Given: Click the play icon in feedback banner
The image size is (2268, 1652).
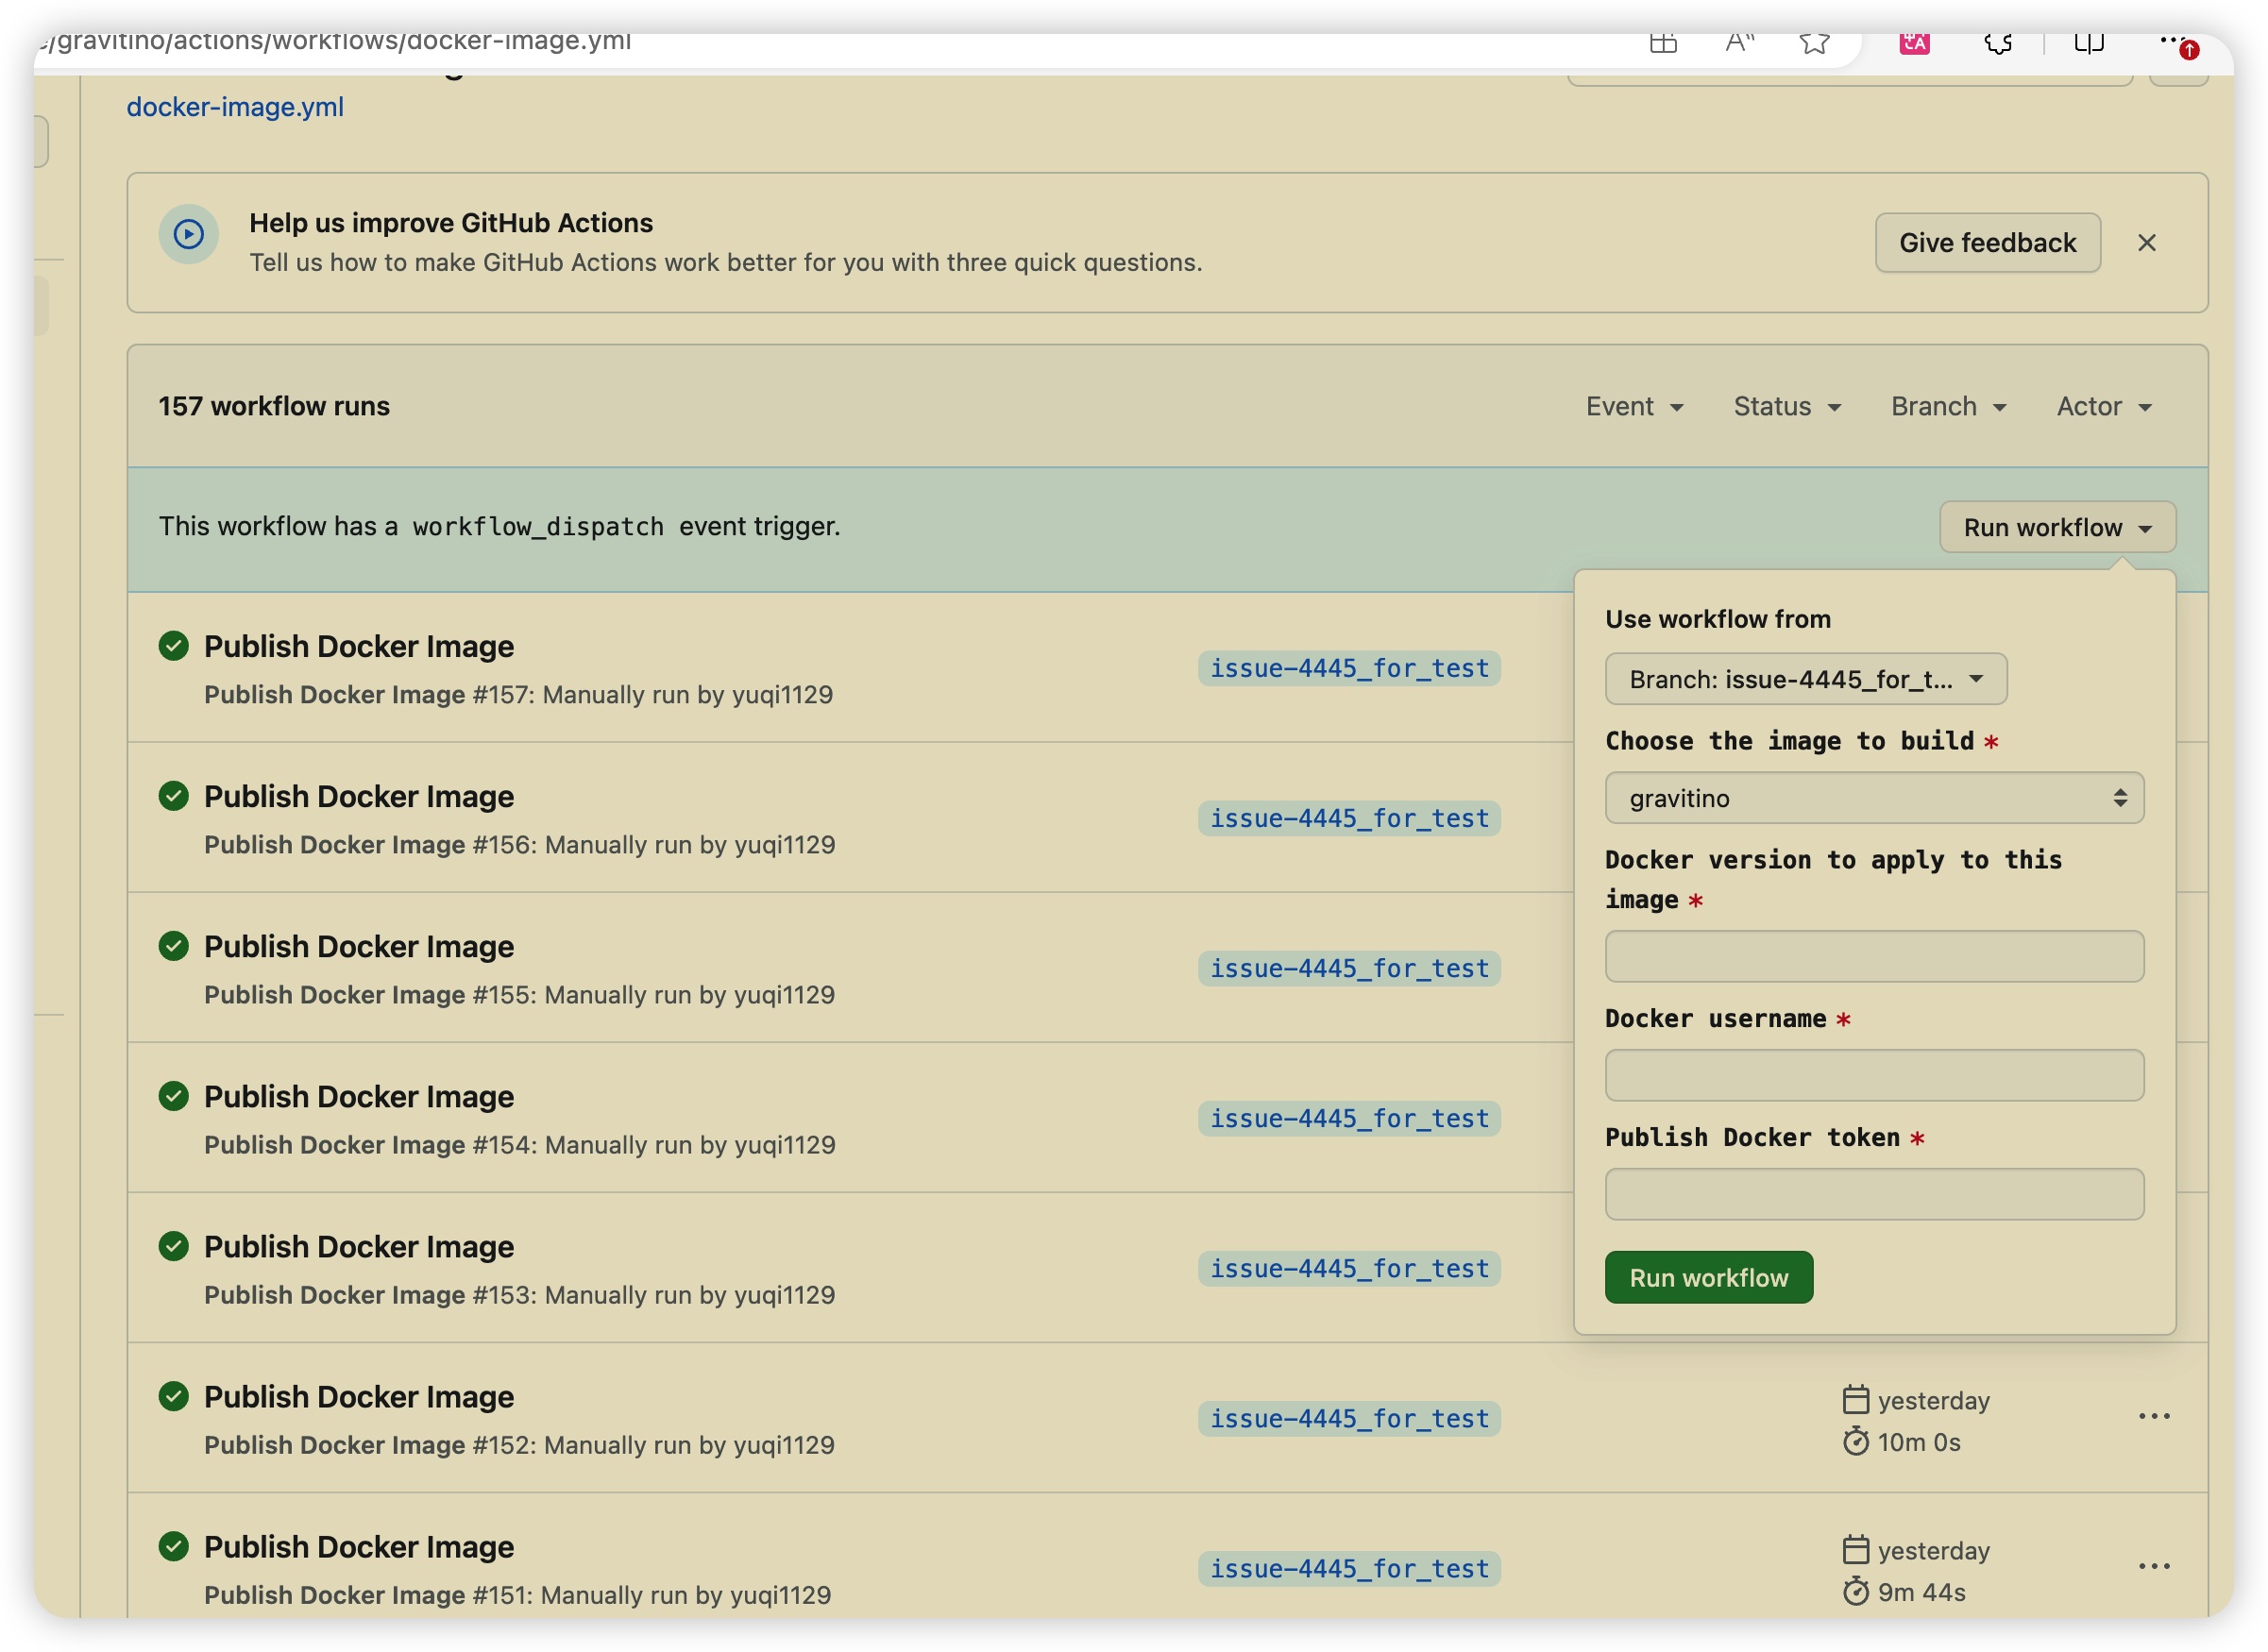Looking at the screenshot, I should coord(188,235).
